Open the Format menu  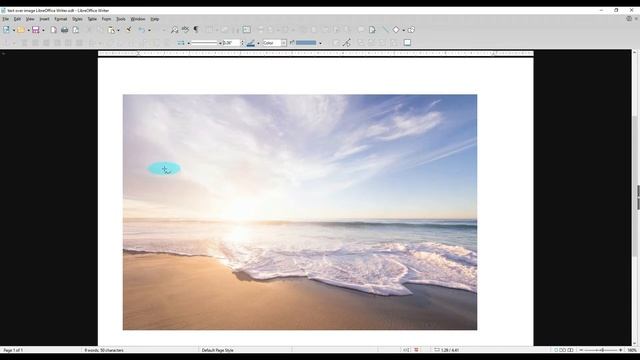tap(61, 19)
